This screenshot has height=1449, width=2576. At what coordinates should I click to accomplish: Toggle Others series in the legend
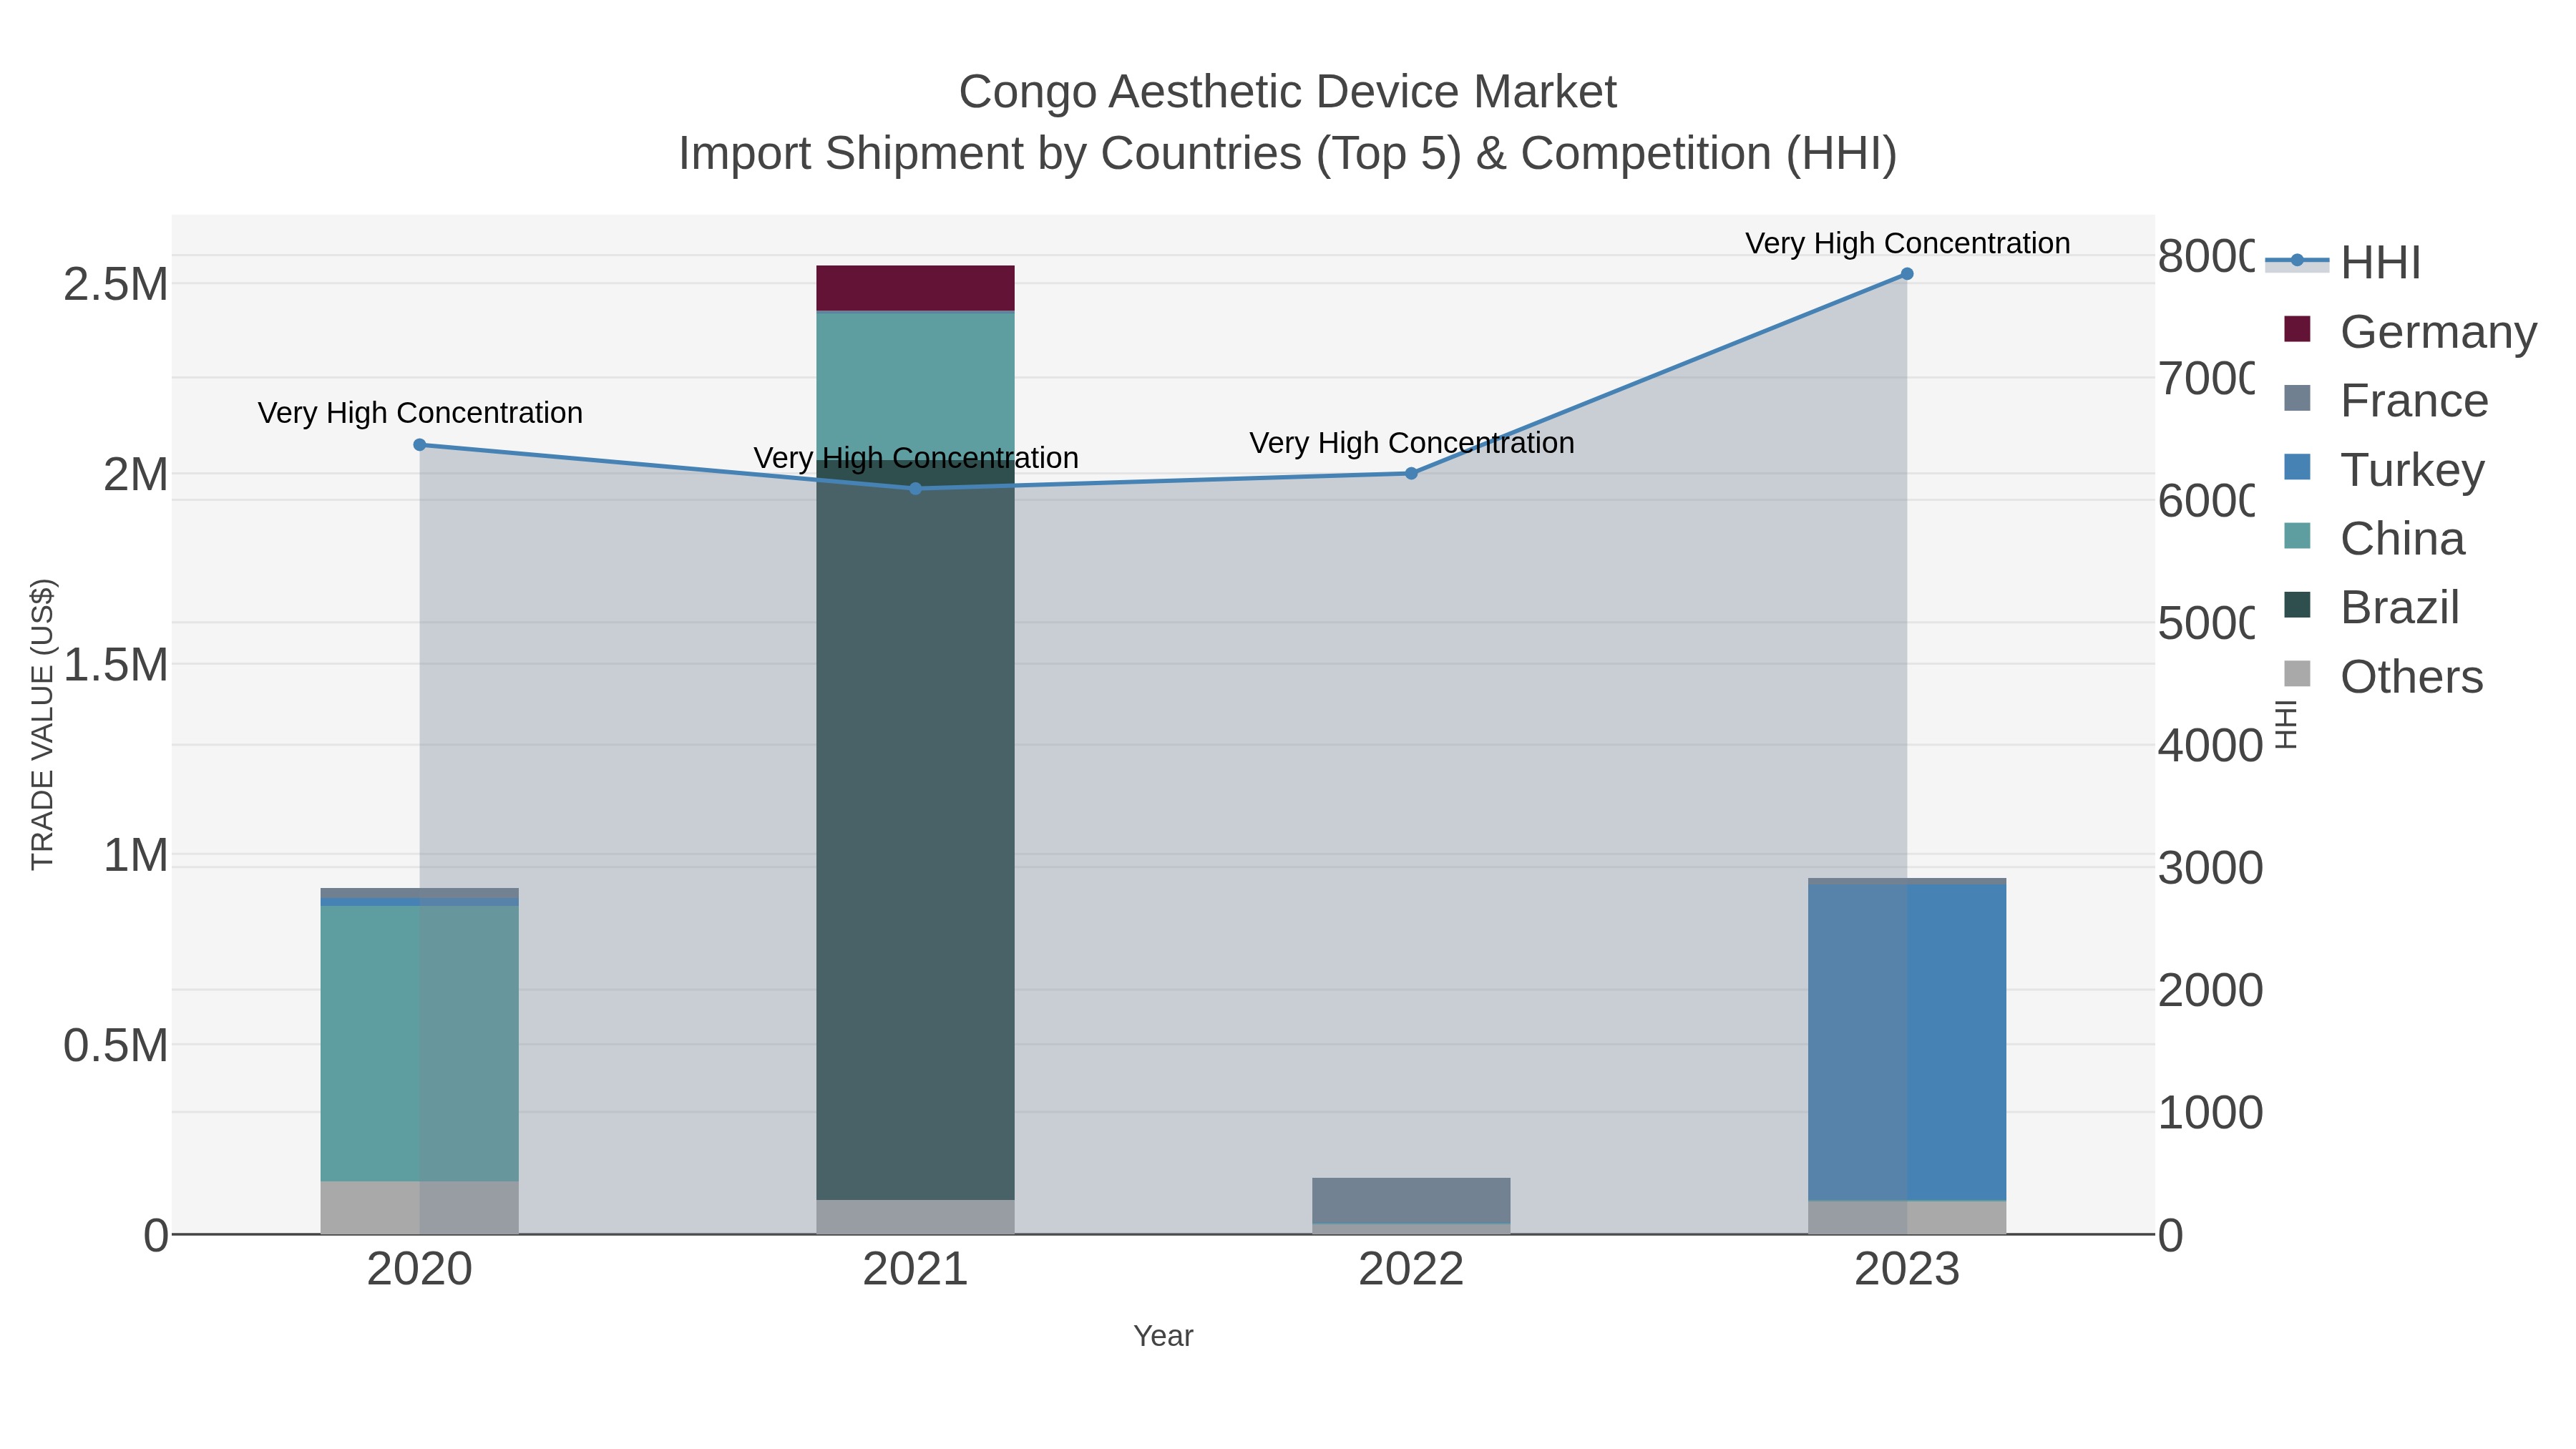pyautogui.click(x=2383, y=676)
